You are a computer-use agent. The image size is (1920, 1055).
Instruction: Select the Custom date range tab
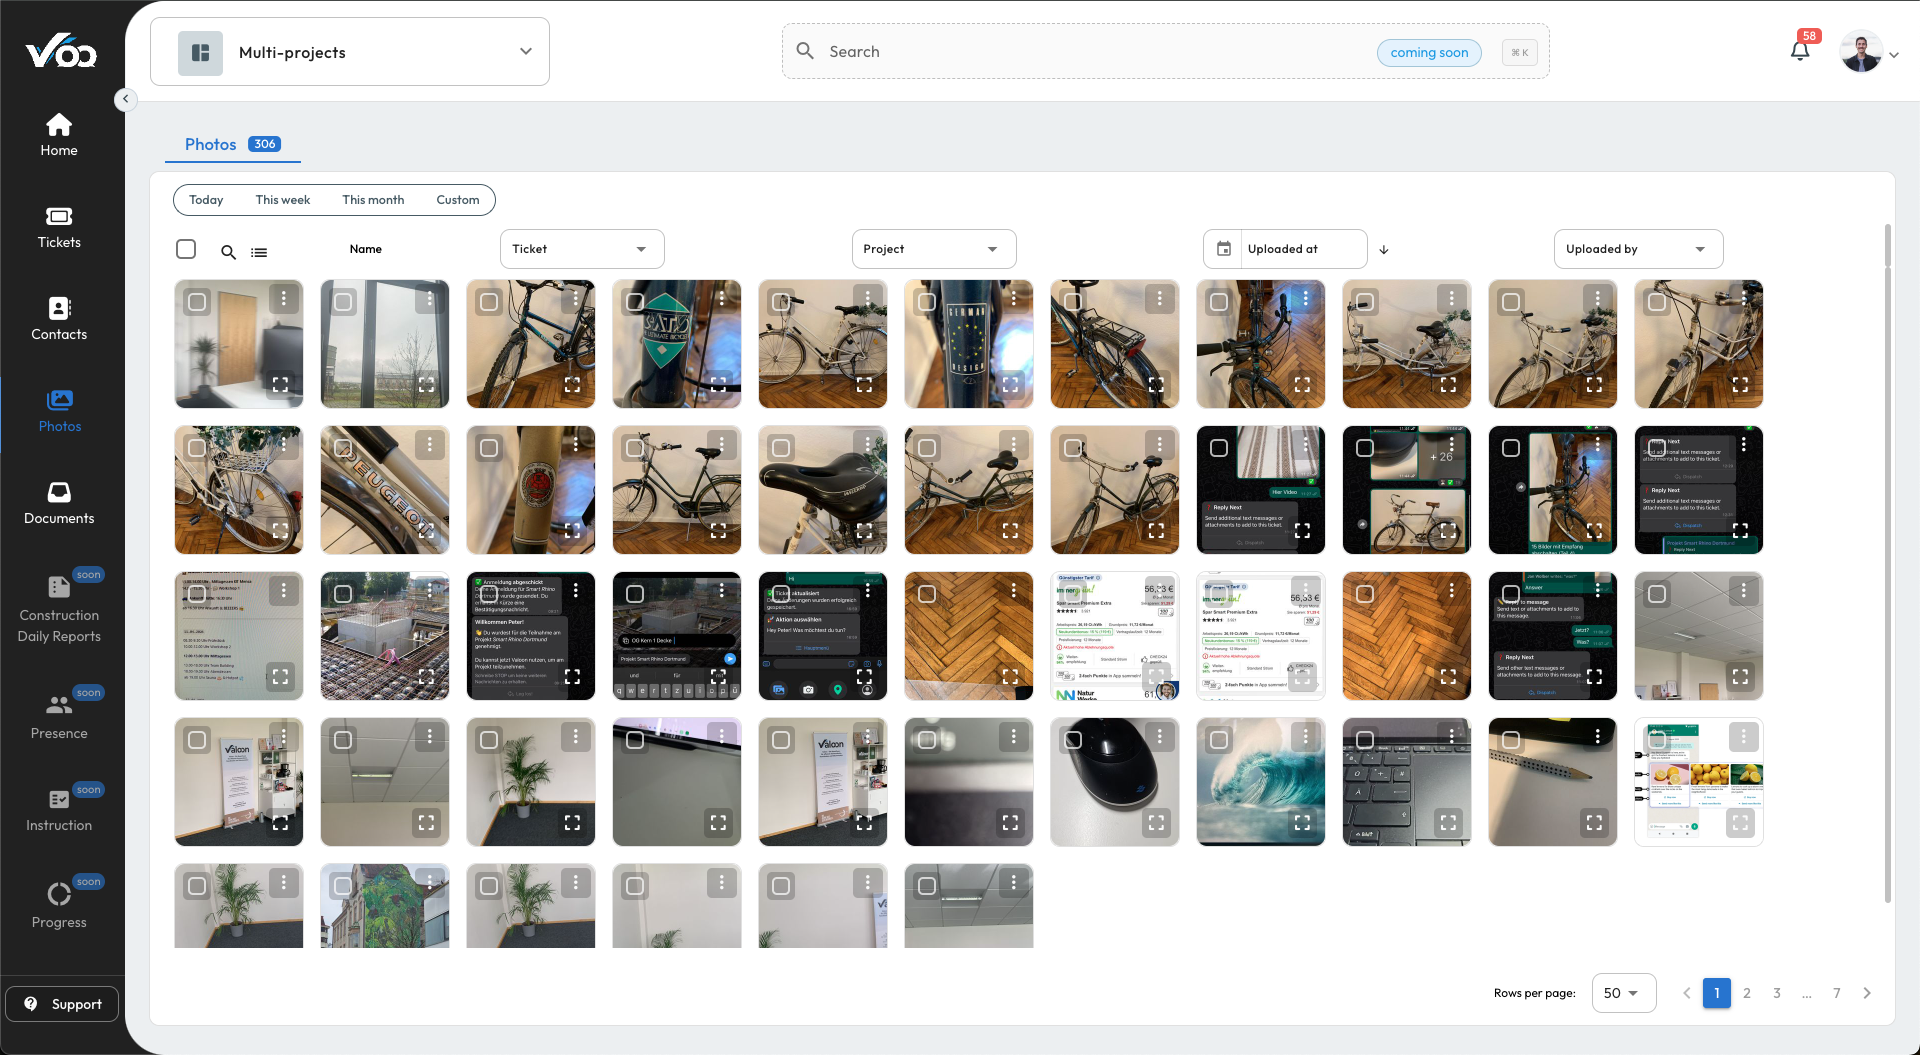(x=457, y=199)
